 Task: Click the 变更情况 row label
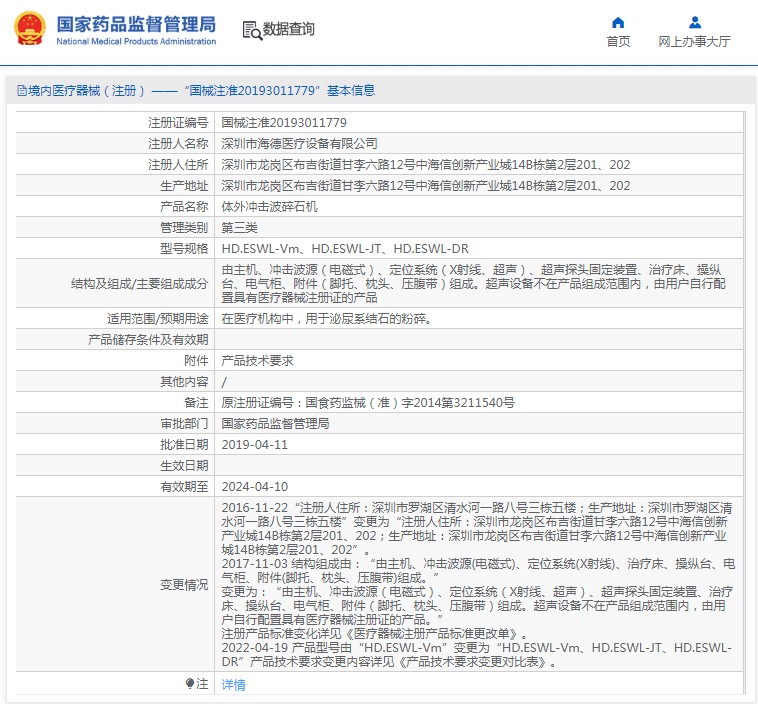pyautogui.click(x=184, y=585)
